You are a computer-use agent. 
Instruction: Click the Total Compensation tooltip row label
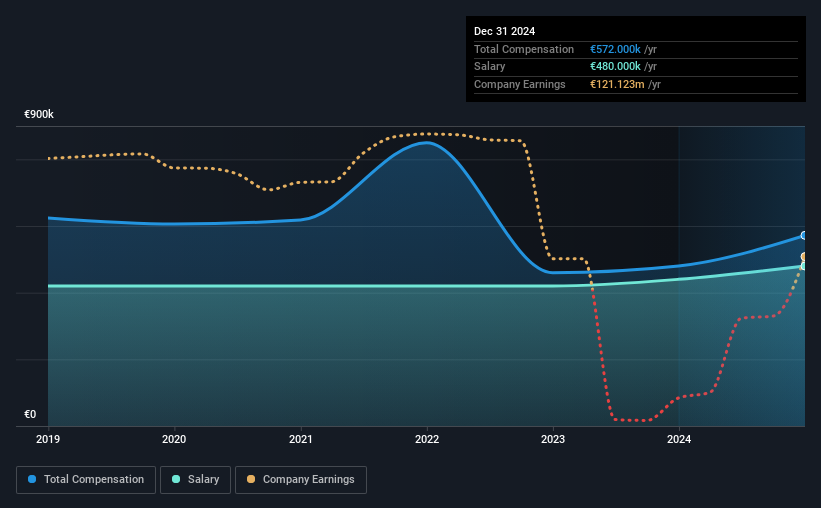524,49
